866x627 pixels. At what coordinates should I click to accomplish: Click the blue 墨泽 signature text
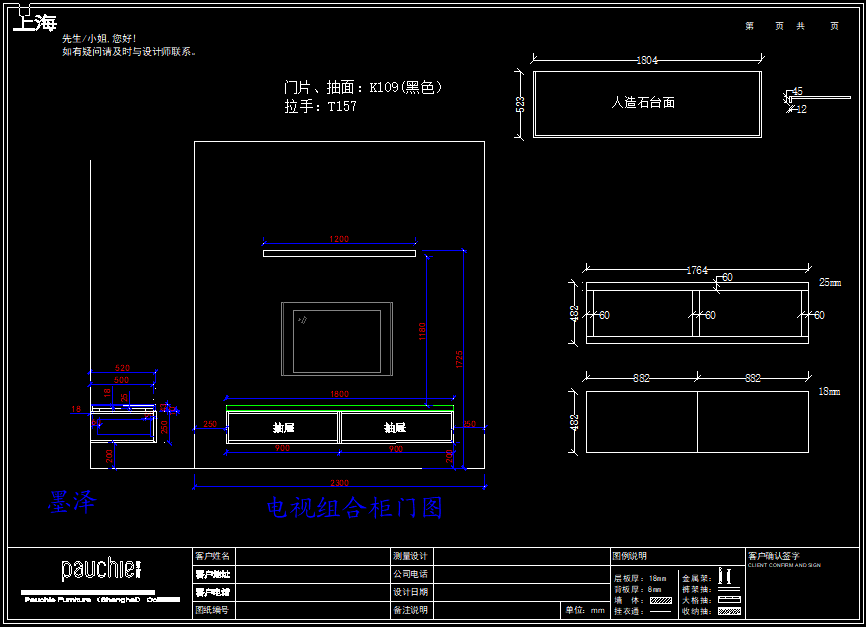[x=72, y=503]
